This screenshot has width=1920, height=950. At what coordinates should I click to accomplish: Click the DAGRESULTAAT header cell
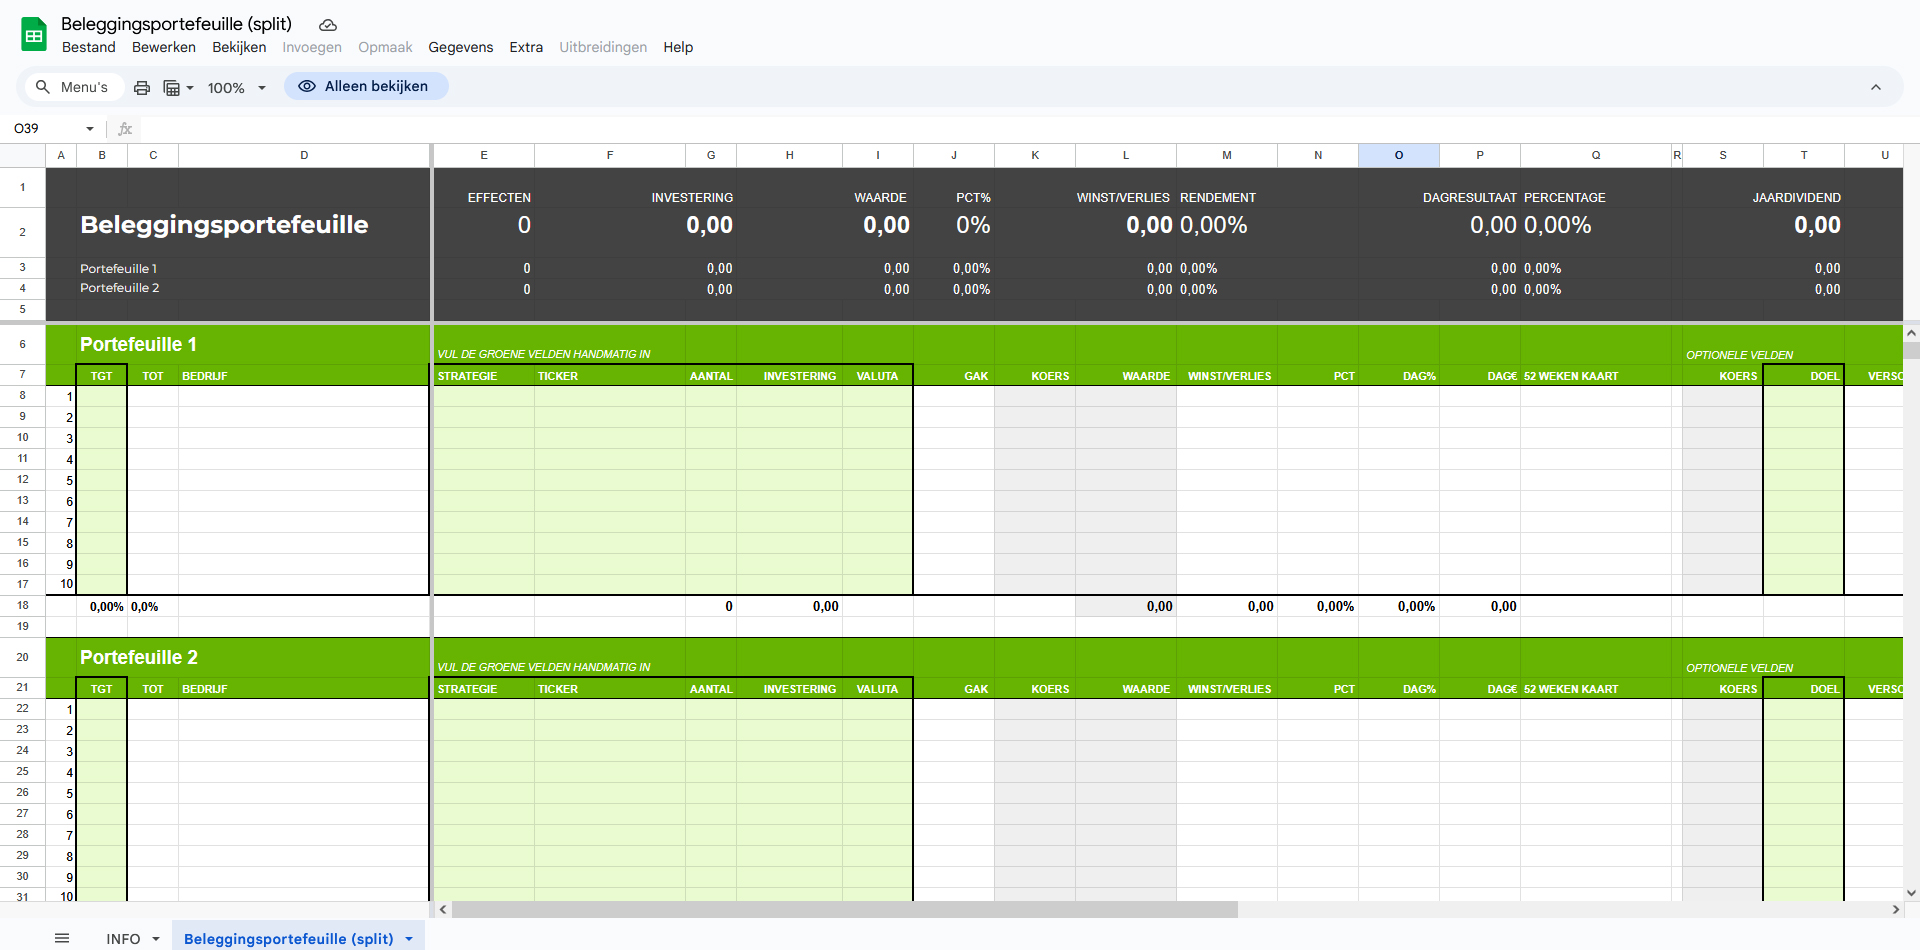pos(1469,198)
